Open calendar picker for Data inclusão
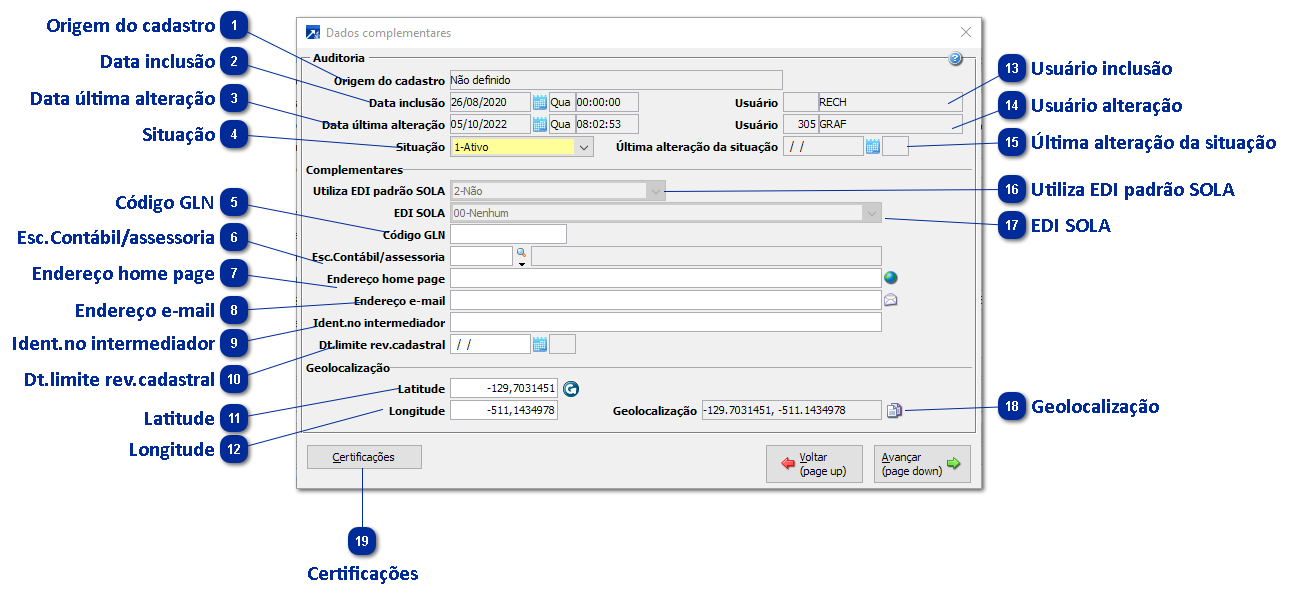Screen dimensions: 1292x602 (x=540, y=102)
